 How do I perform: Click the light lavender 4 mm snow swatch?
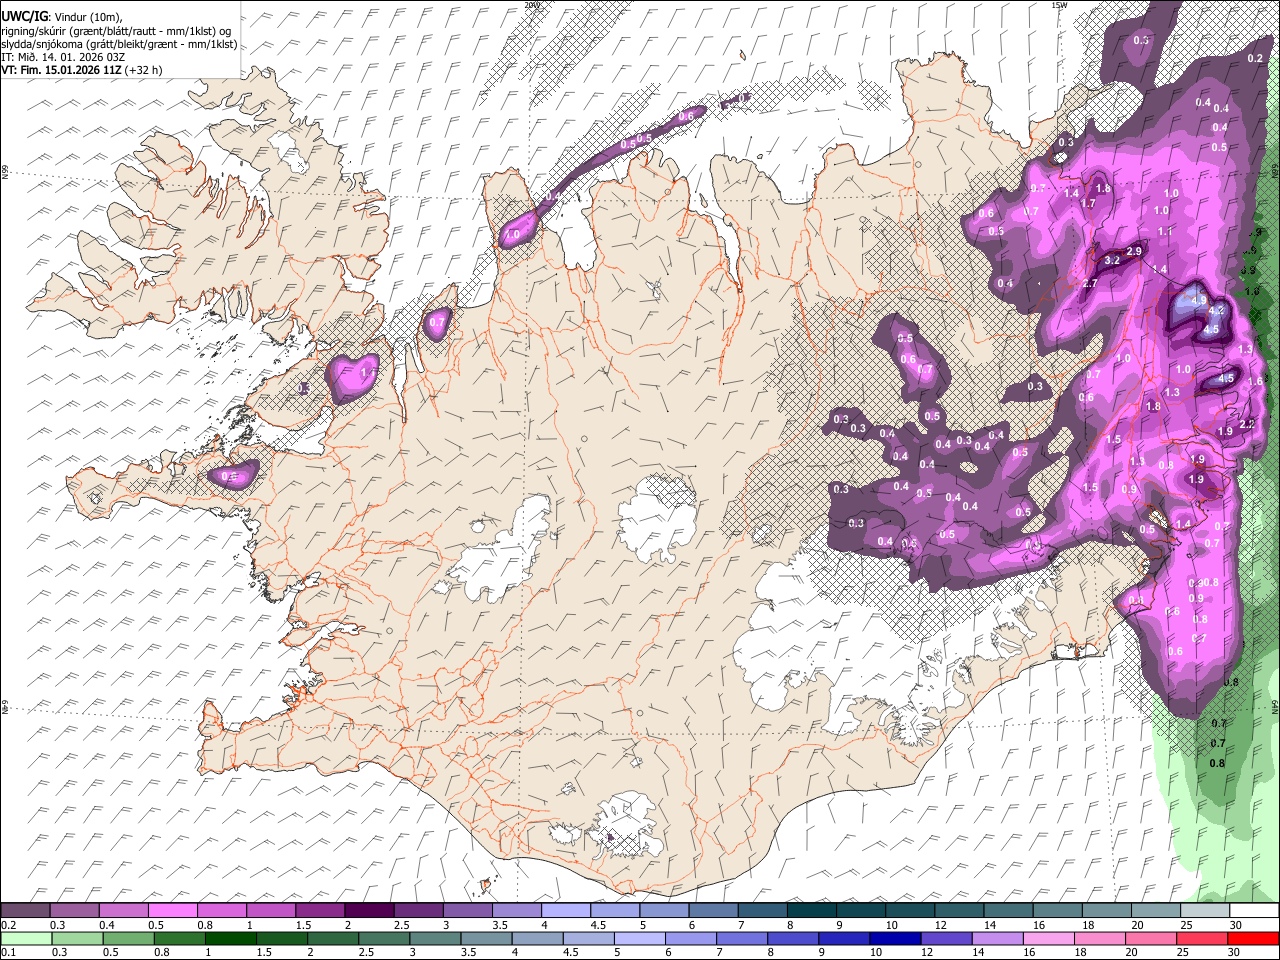pyautogui.click(x=565, y=911)
